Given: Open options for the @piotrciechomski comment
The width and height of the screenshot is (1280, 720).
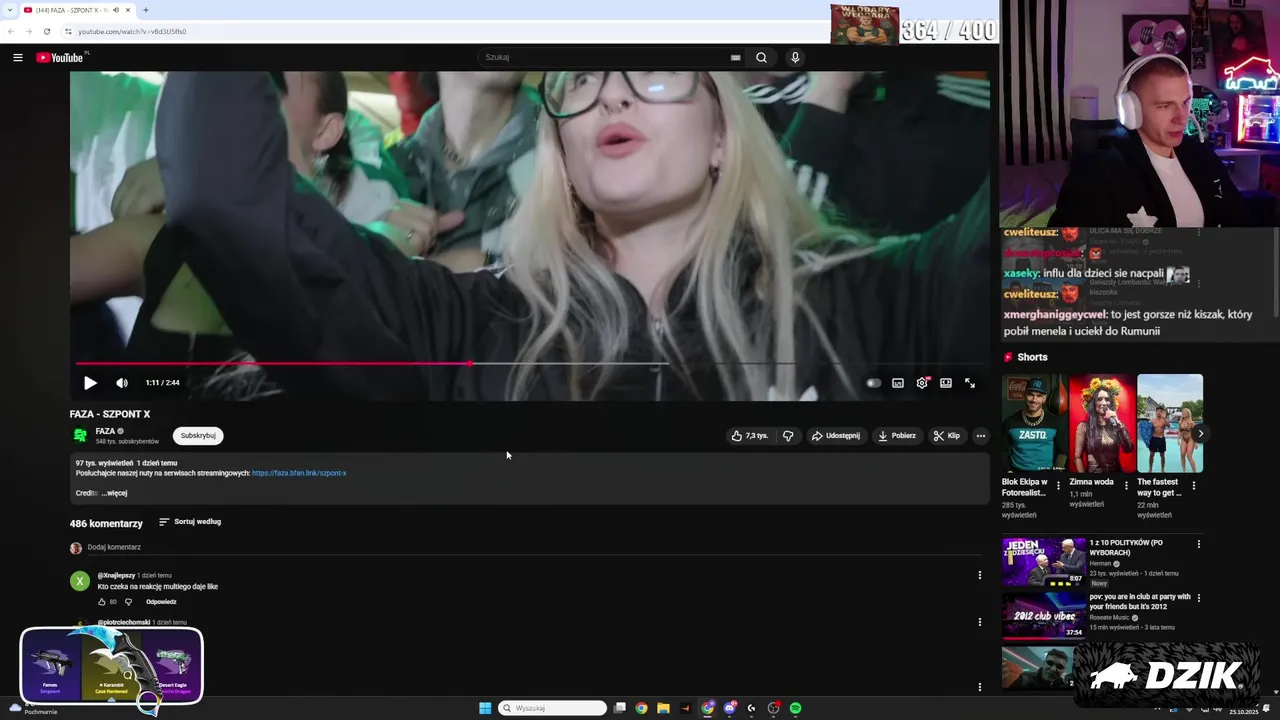Looking at the screenshot, I should point(980,622).
